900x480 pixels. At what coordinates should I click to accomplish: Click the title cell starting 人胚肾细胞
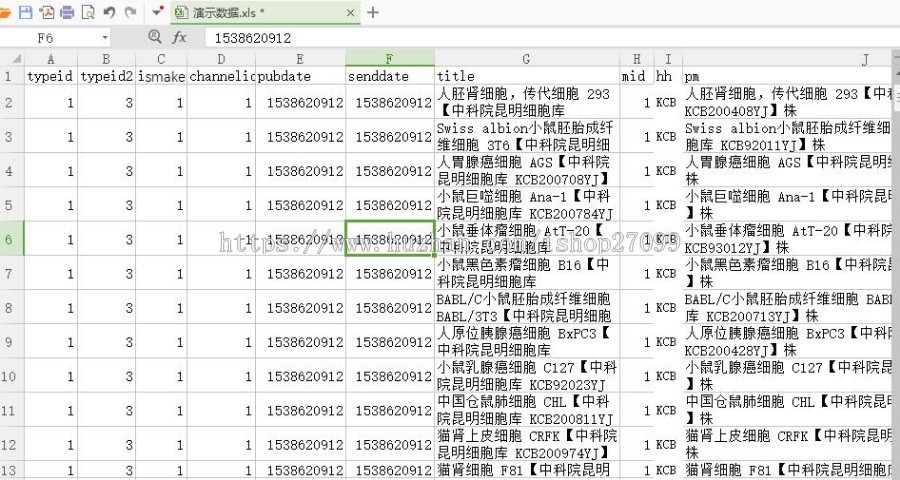click(526, 102)
